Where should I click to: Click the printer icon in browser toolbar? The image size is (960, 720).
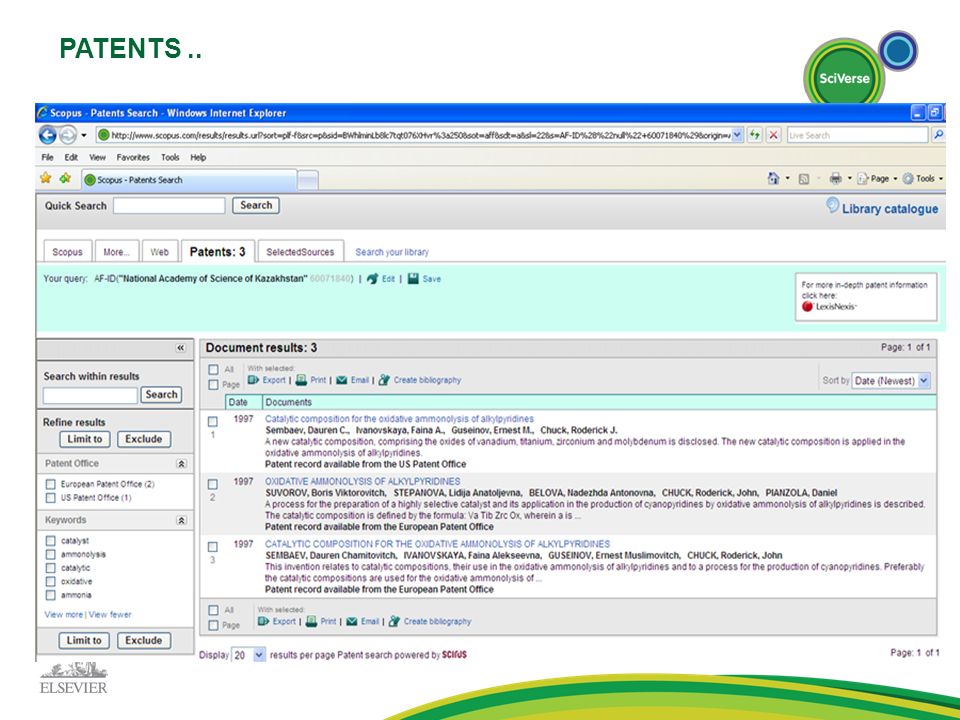click(836, 178)
